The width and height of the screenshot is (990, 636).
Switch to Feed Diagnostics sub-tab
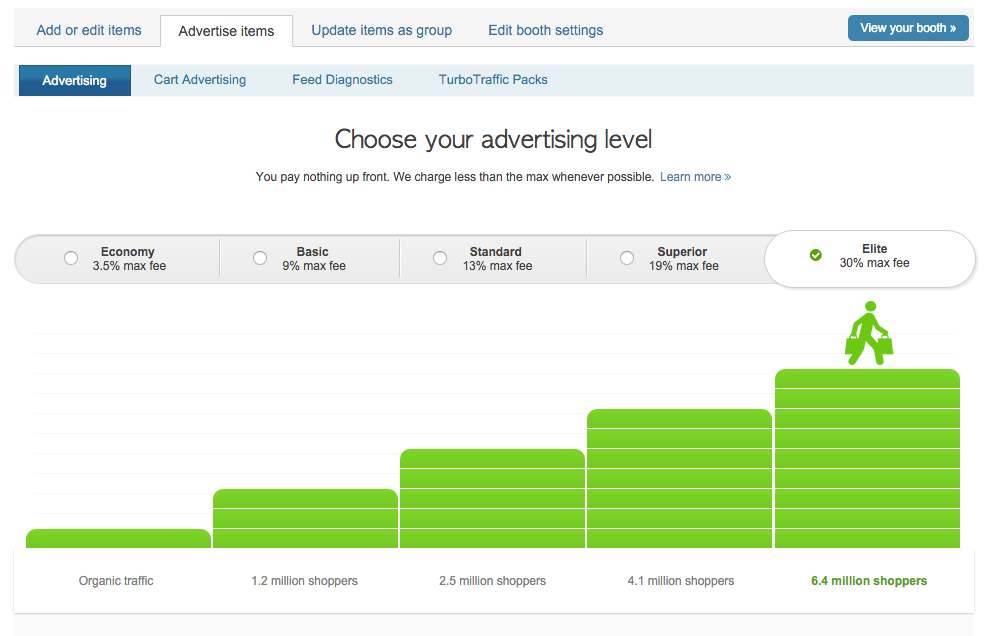click(342, 80)
